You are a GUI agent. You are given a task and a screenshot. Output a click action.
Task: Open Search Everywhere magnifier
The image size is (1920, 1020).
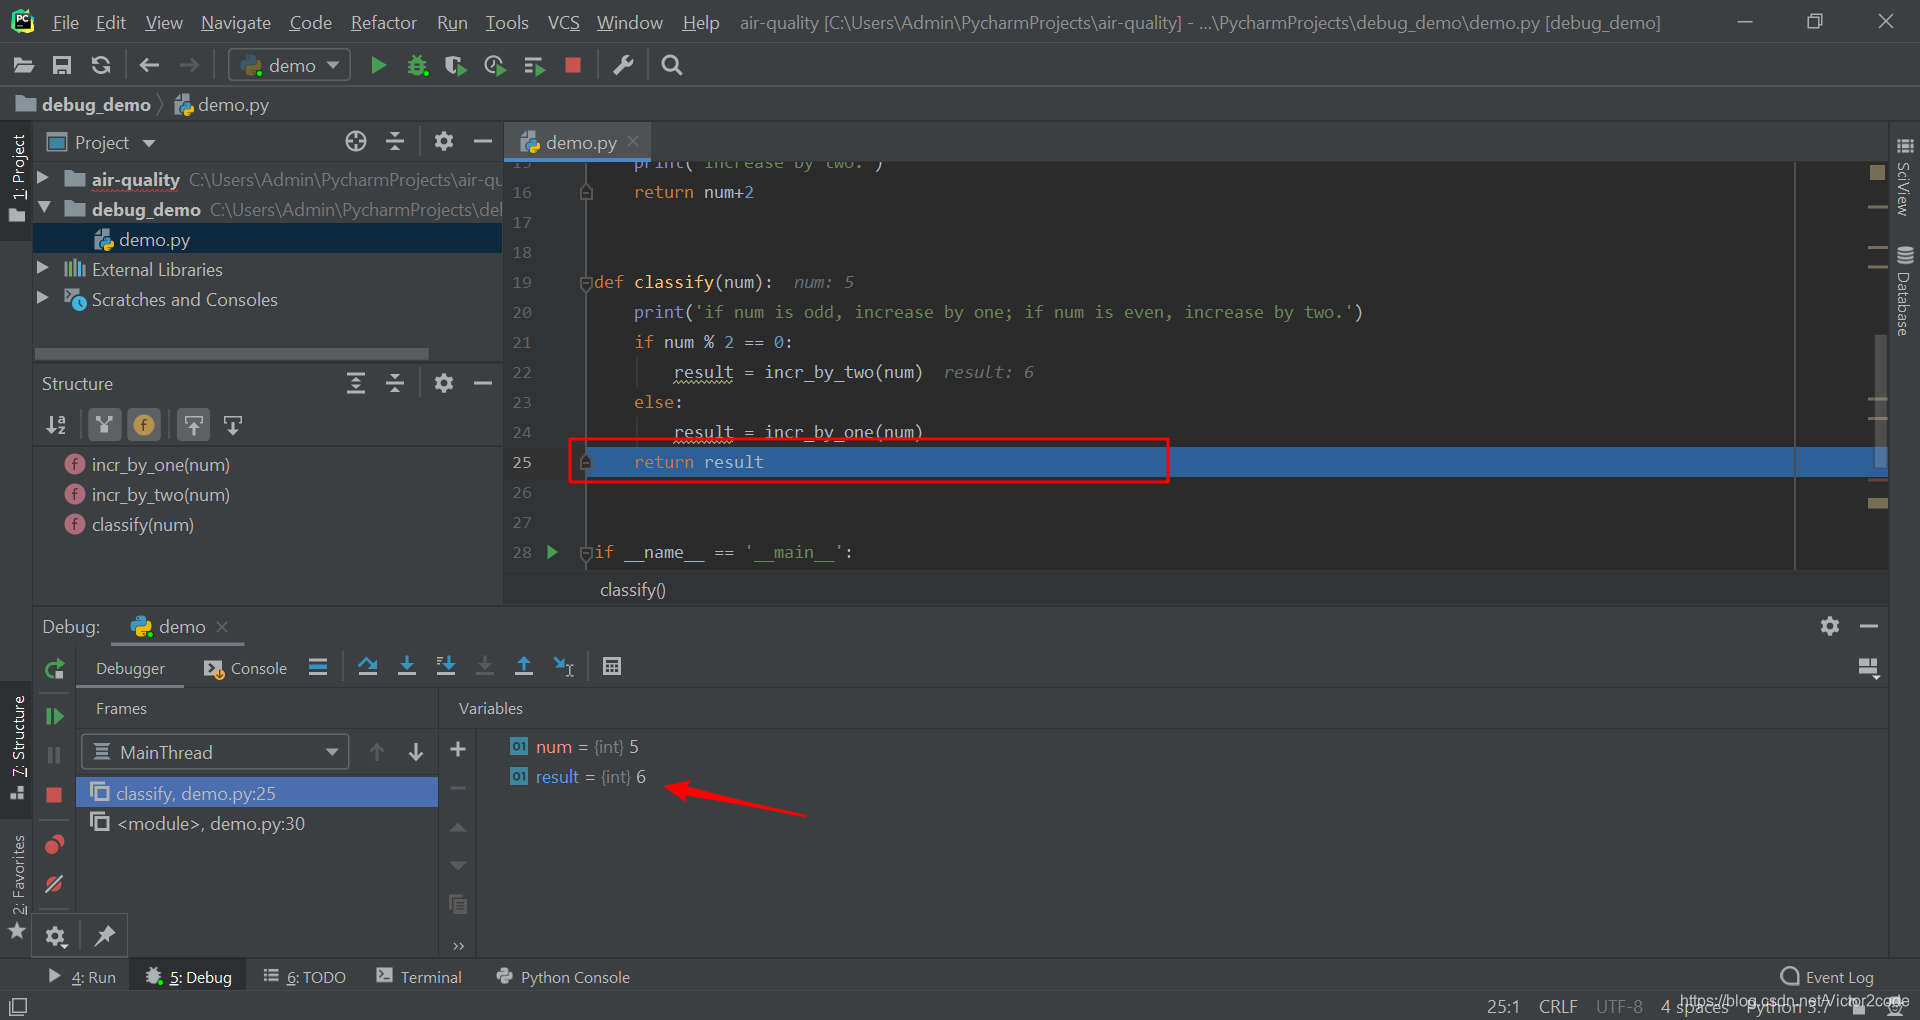[672, 65]
